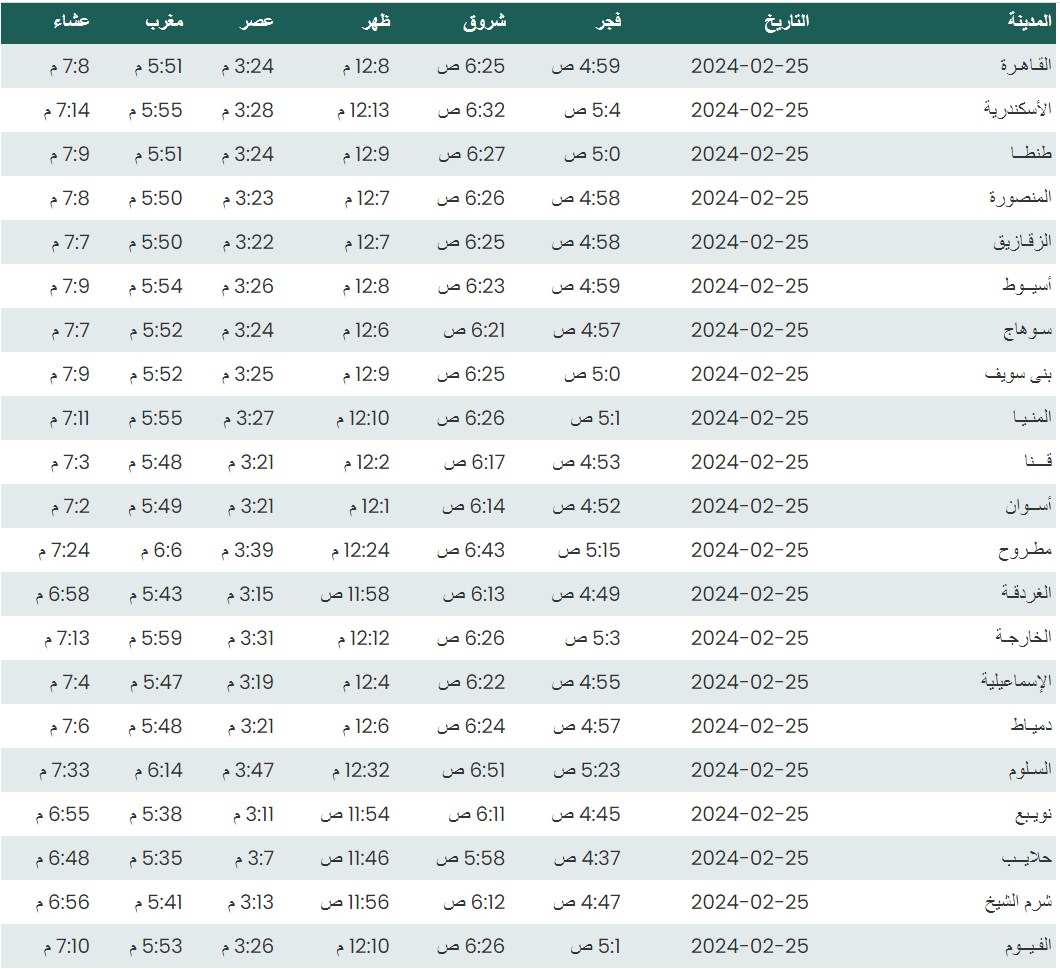This screenshot has width=1060, height=969.
Task: Click the ظهر column header
Action: pos(373,21)
